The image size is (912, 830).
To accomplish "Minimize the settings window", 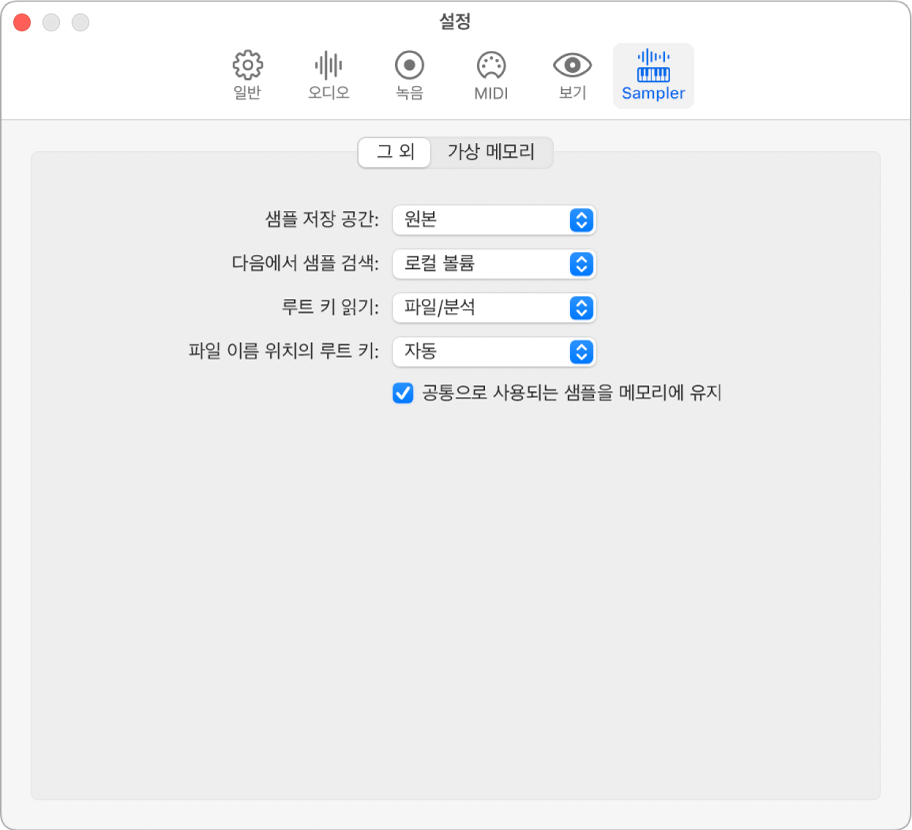I will coord(50,20).
